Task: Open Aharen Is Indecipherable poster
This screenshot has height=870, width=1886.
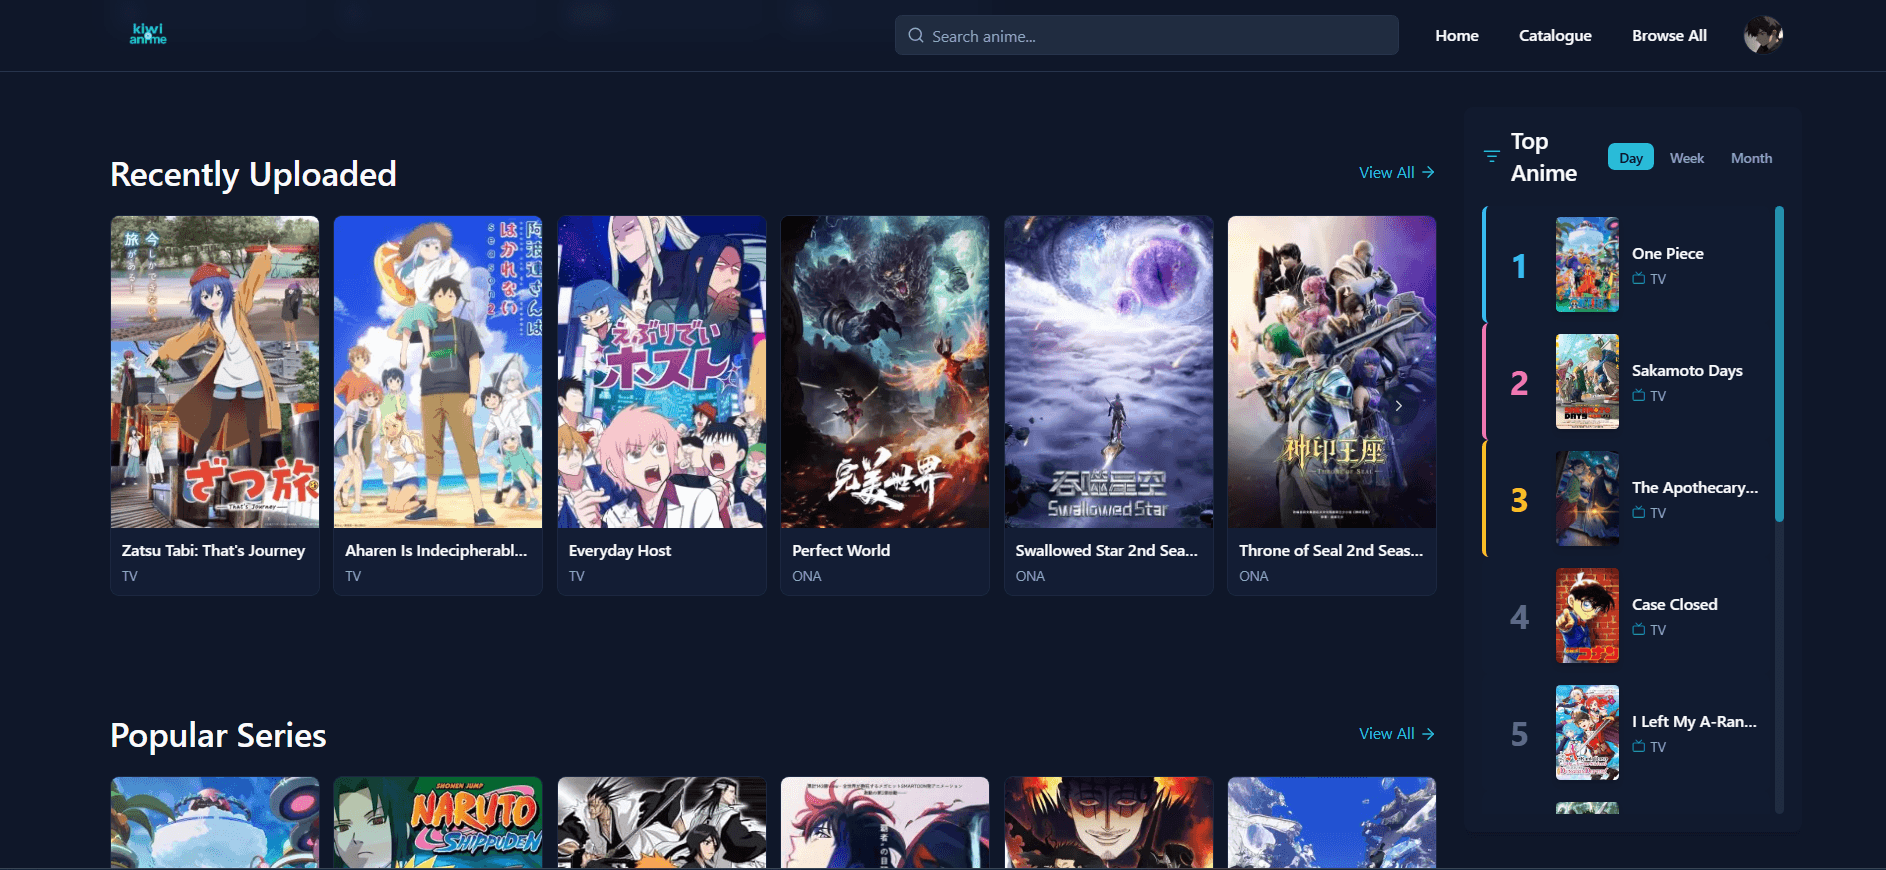Action: tap(438, 372)
